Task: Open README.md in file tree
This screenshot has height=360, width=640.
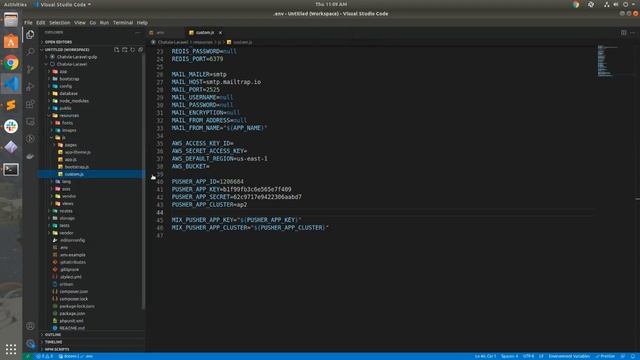Action: (x=72, y=328)
